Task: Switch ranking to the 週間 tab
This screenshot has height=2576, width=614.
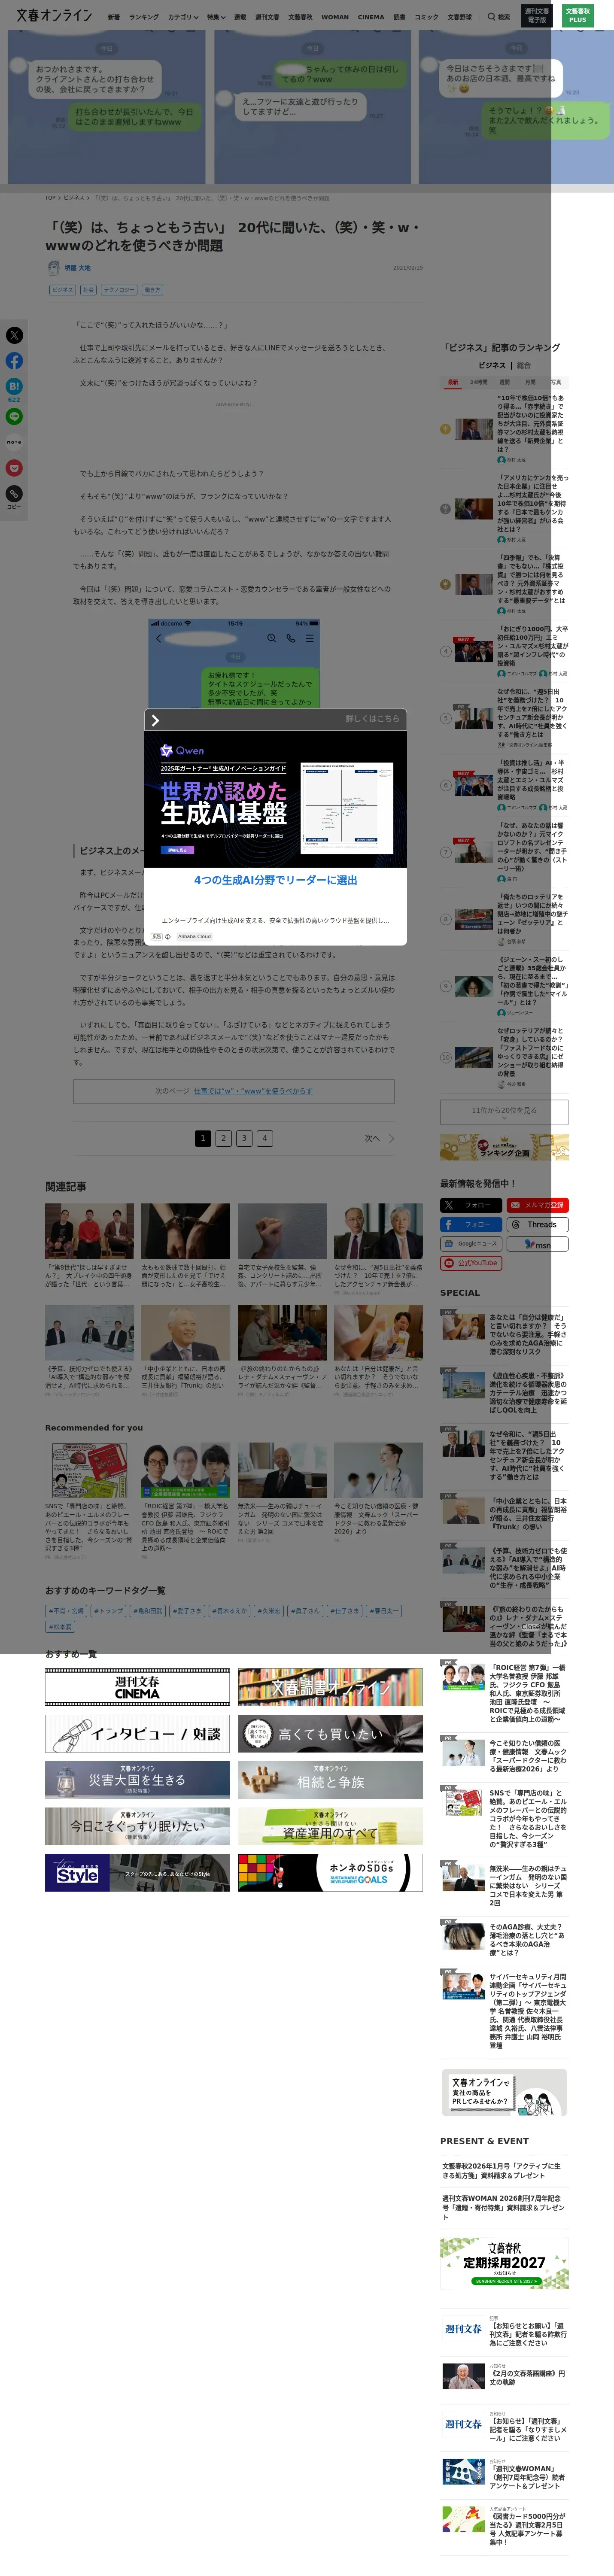Action: coord(505,382)
